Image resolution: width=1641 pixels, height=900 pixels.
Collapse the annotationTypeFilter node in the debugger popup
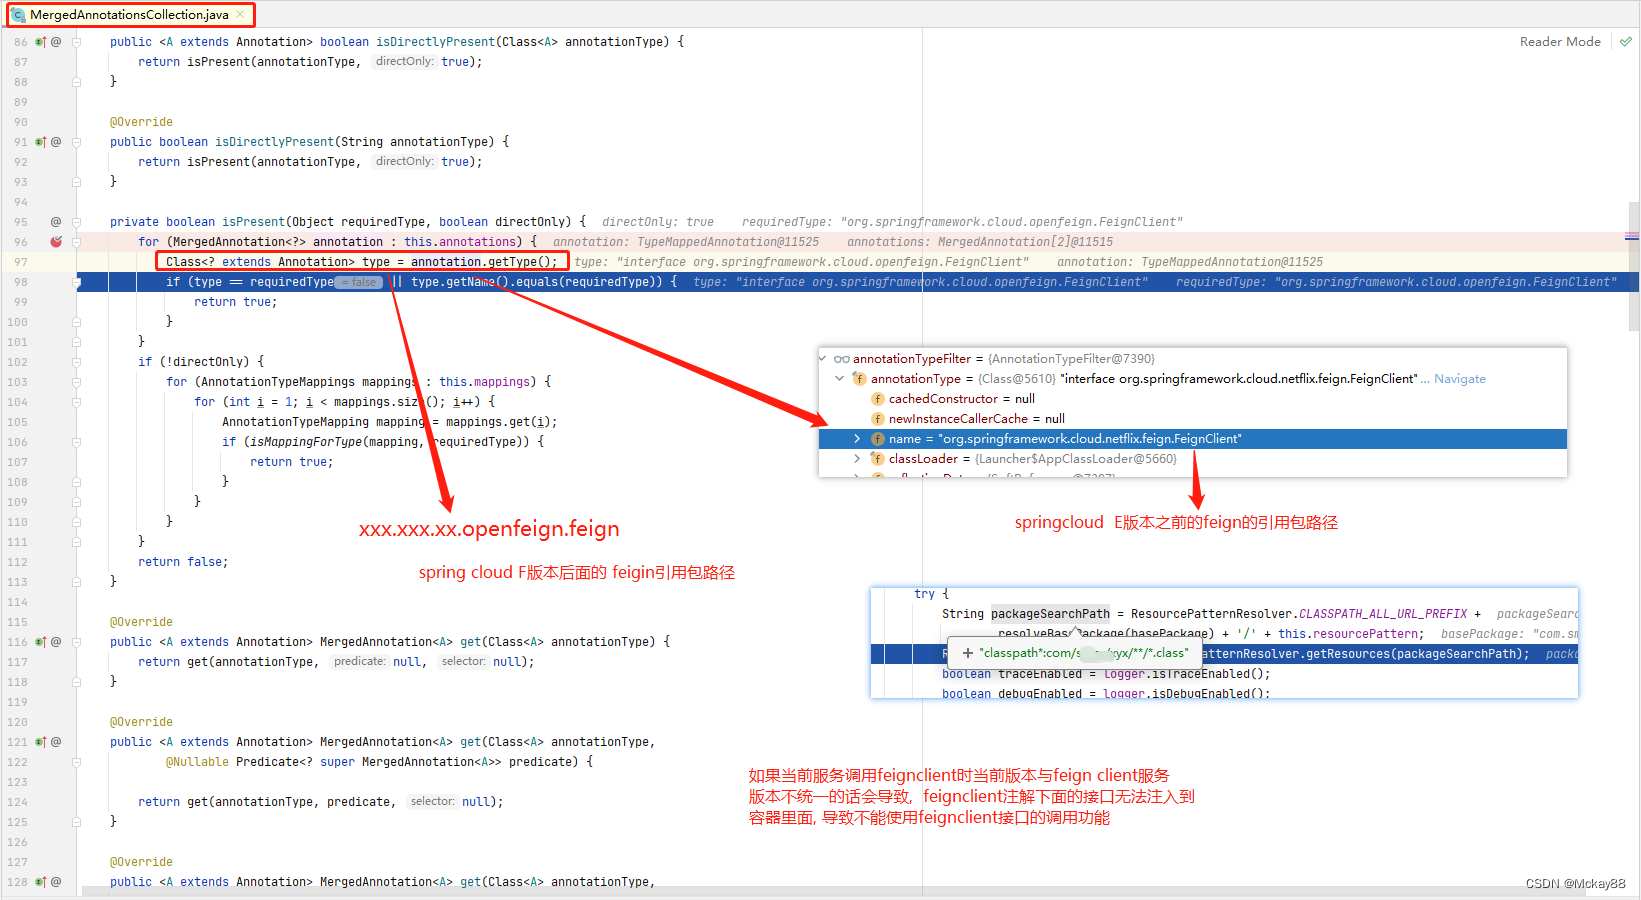pos(823,359)
